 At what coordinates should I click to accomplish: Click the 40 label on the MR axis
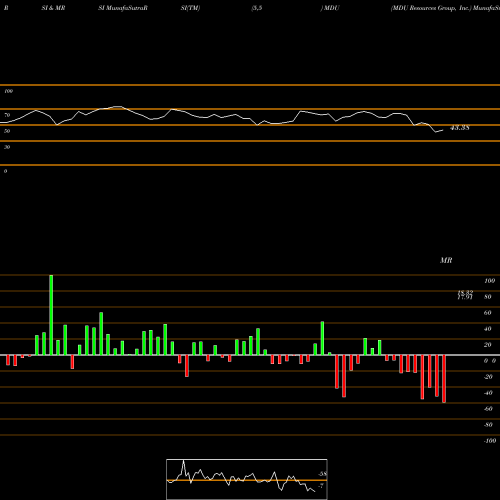click(488, 329)
